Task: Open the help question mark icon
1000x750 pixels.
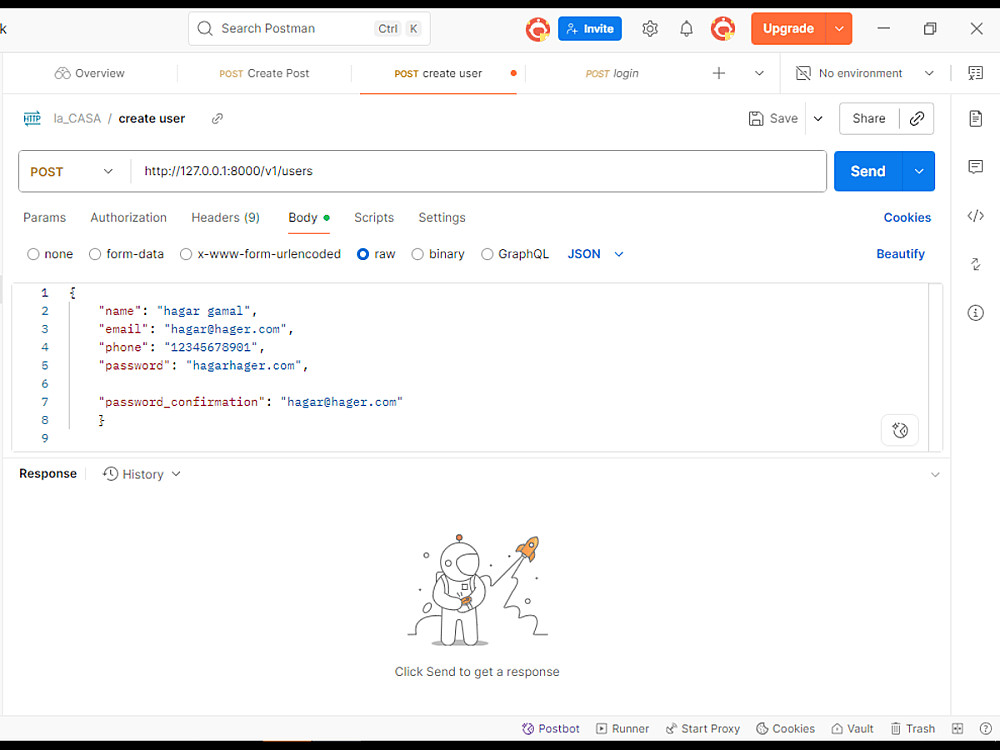Action: click(985, 728)
